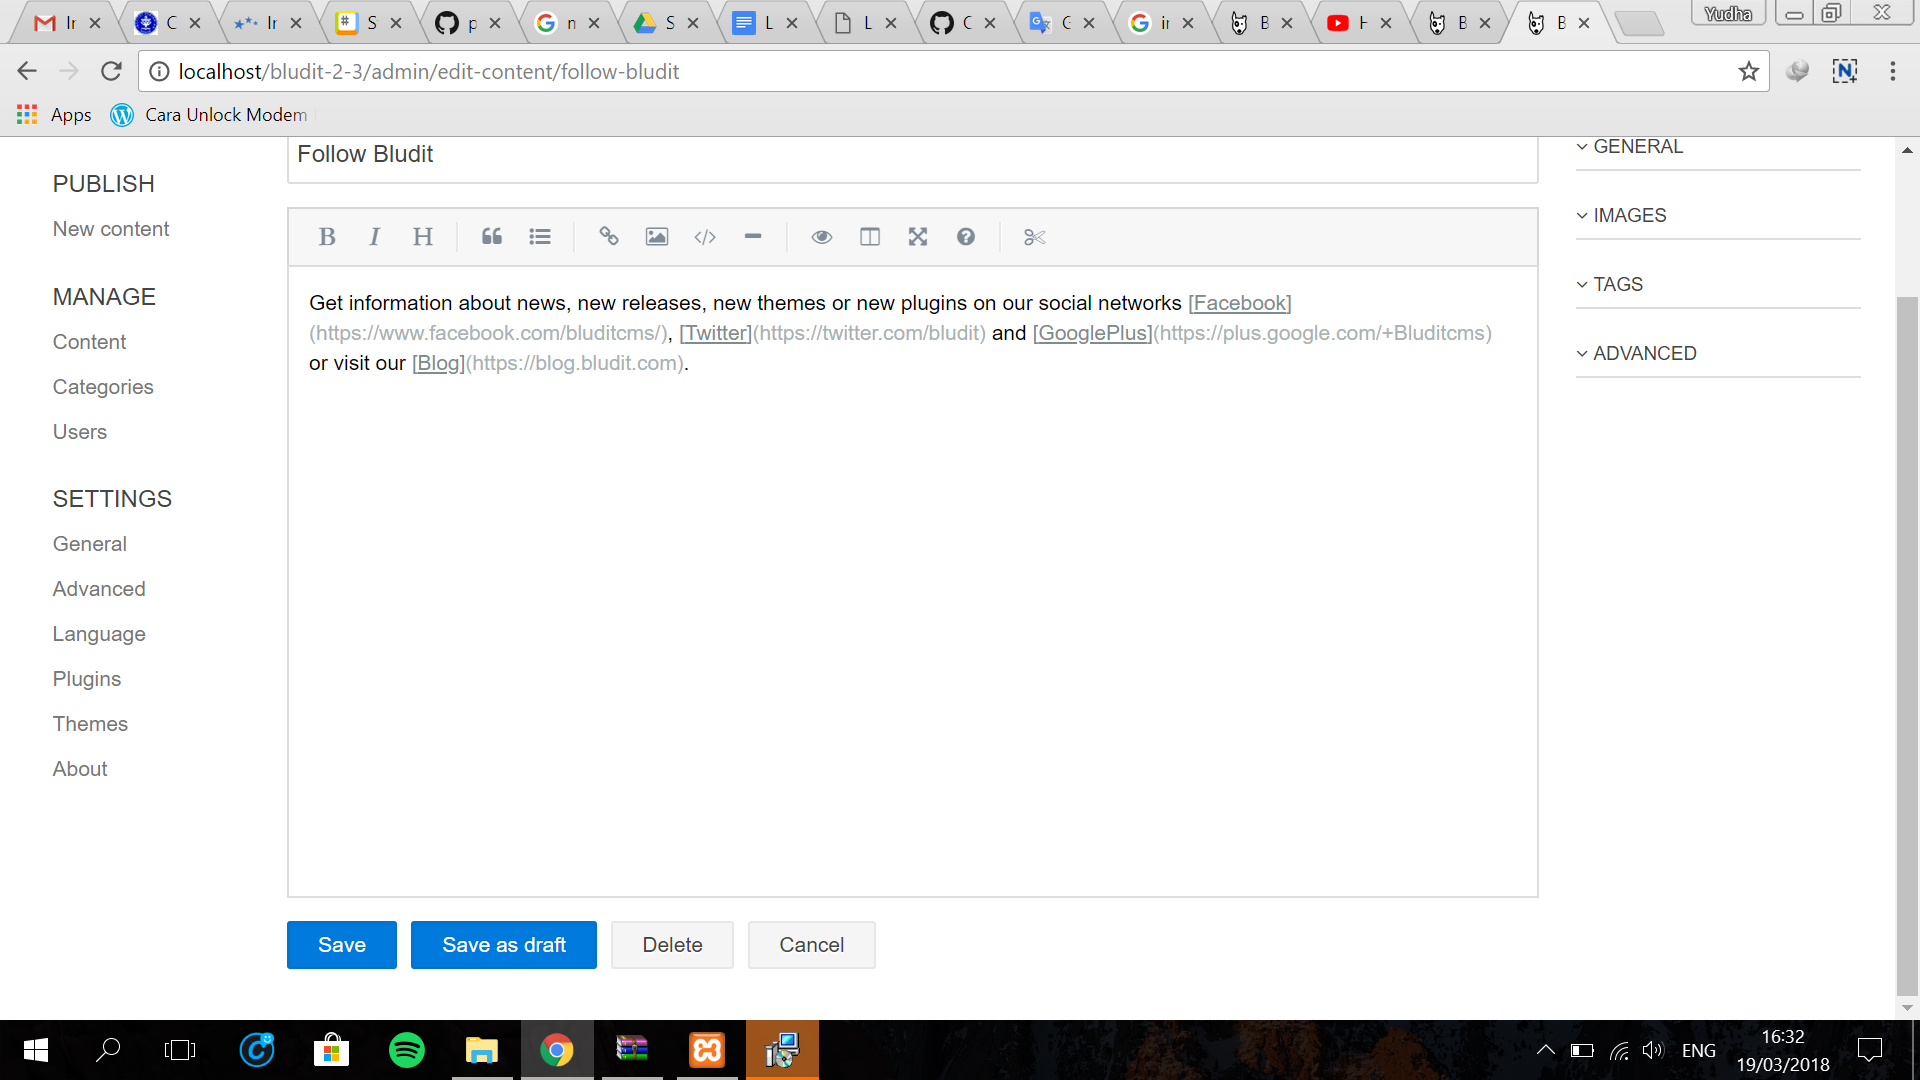The image size is (1920, 1080).
Task: Insert a heading with H icon
Action: pos(422,237)
